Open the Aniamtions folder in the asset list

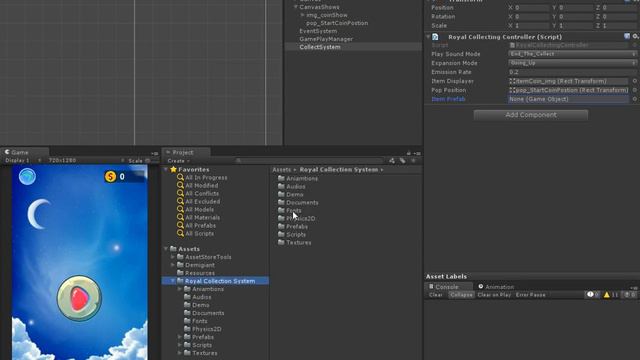click(298, 178)
